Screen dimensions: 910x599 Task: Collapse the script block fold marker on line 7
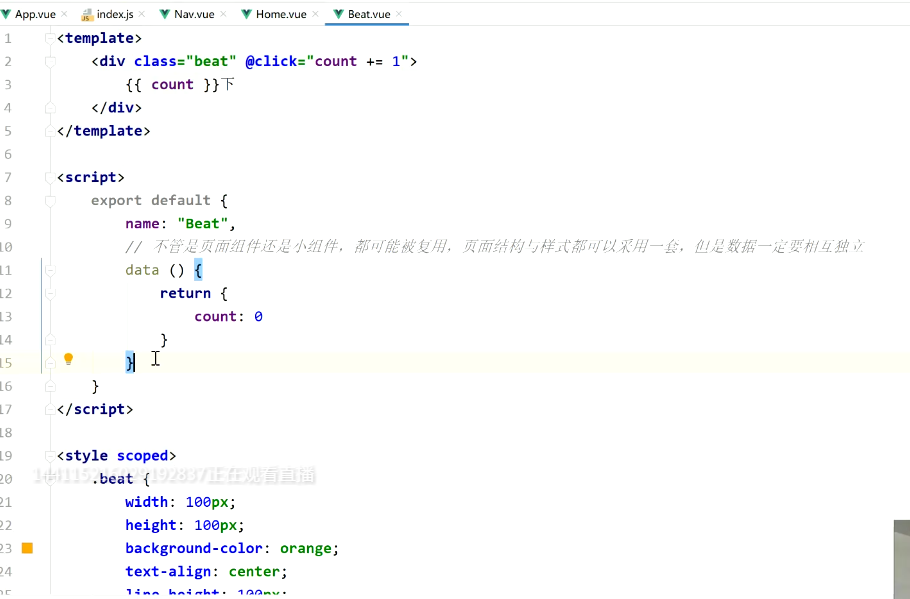coord(50,178)
